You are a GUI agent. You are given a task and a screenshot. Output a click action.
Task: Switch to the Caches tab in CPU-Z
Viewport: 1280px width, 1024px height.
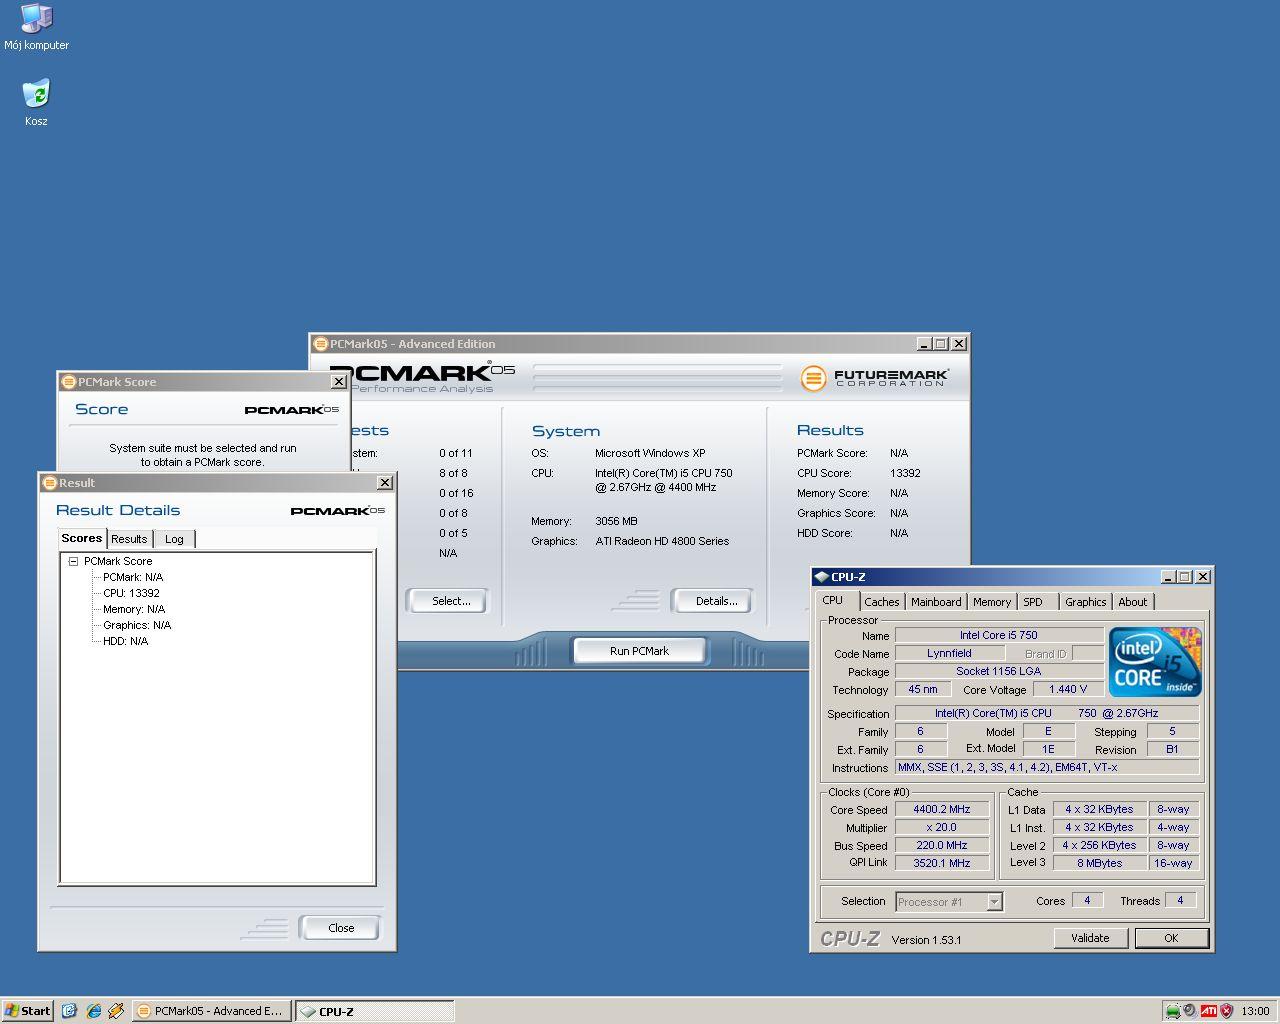click(x=881, y=602)
